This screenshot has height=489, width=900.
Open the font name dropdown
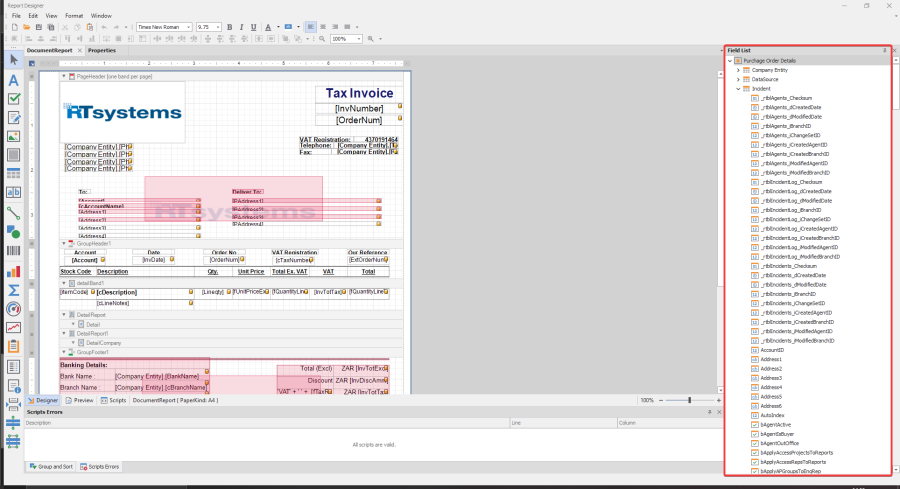tap(187, 27)
